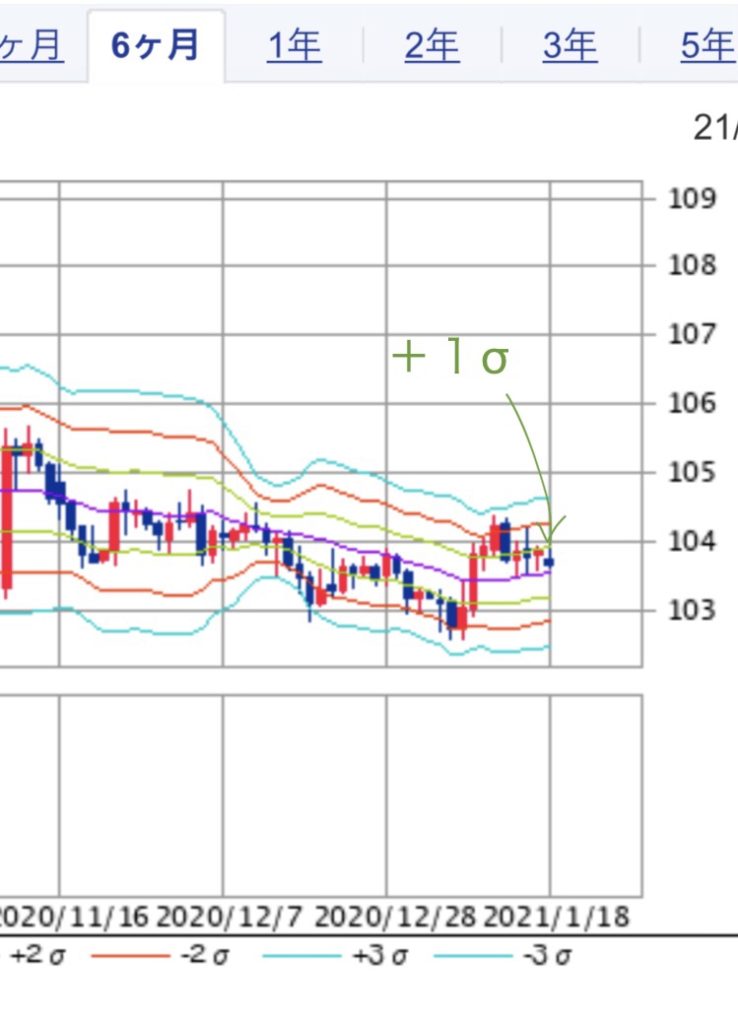Click the 108 price axis label

click(x=692, y=266)
